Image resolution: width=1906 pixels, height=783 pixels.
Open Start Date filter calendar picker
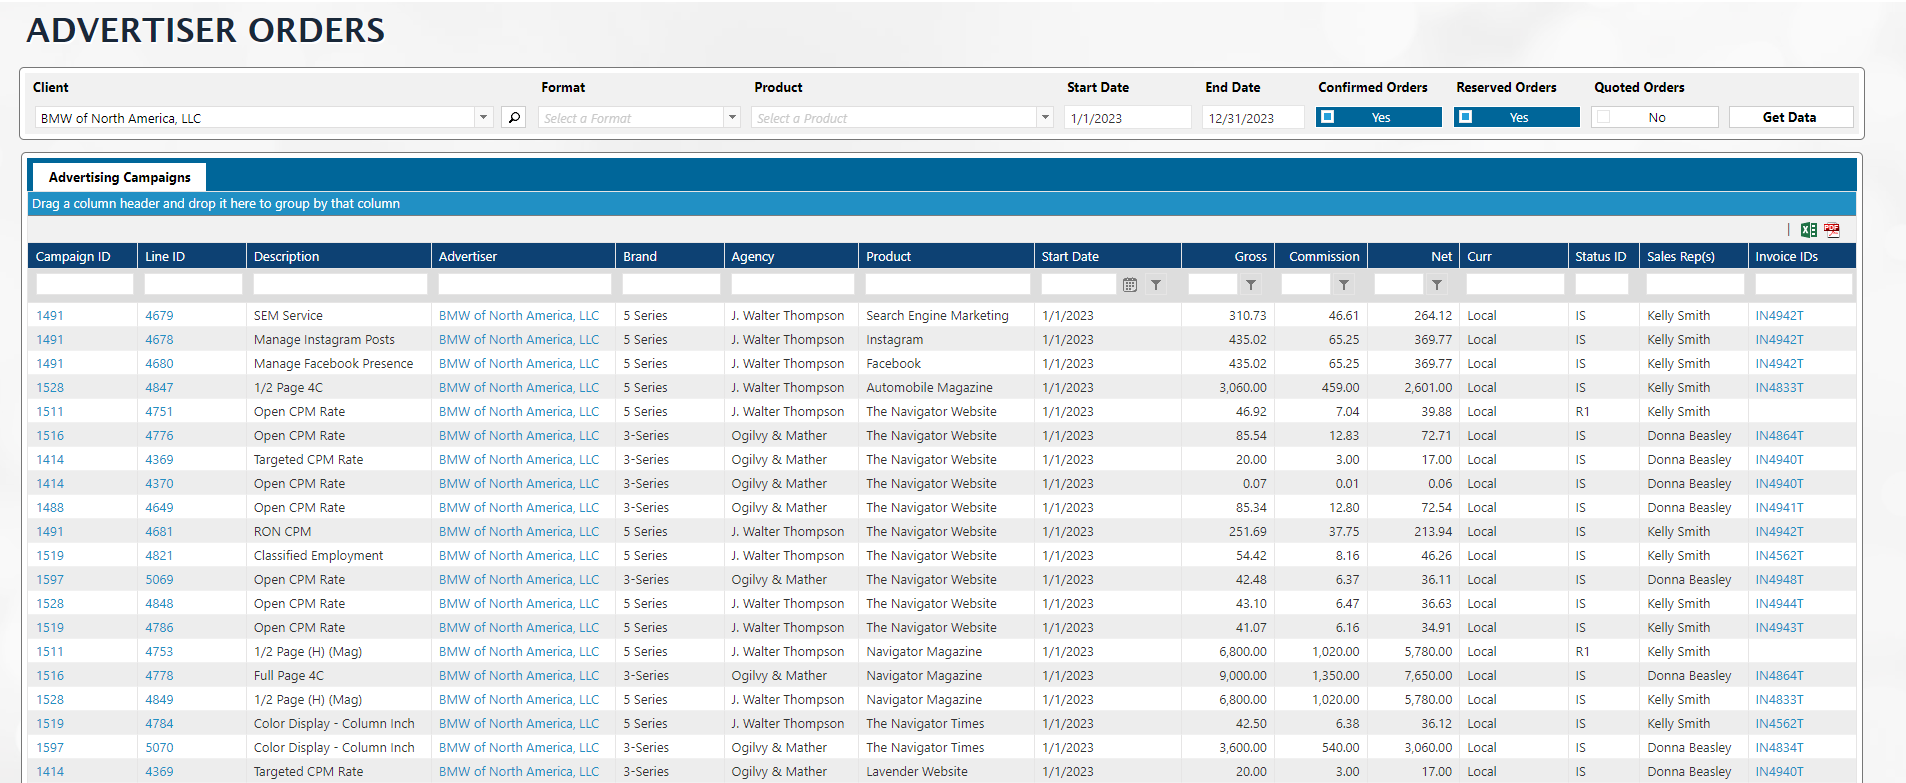pos(1130,285)
